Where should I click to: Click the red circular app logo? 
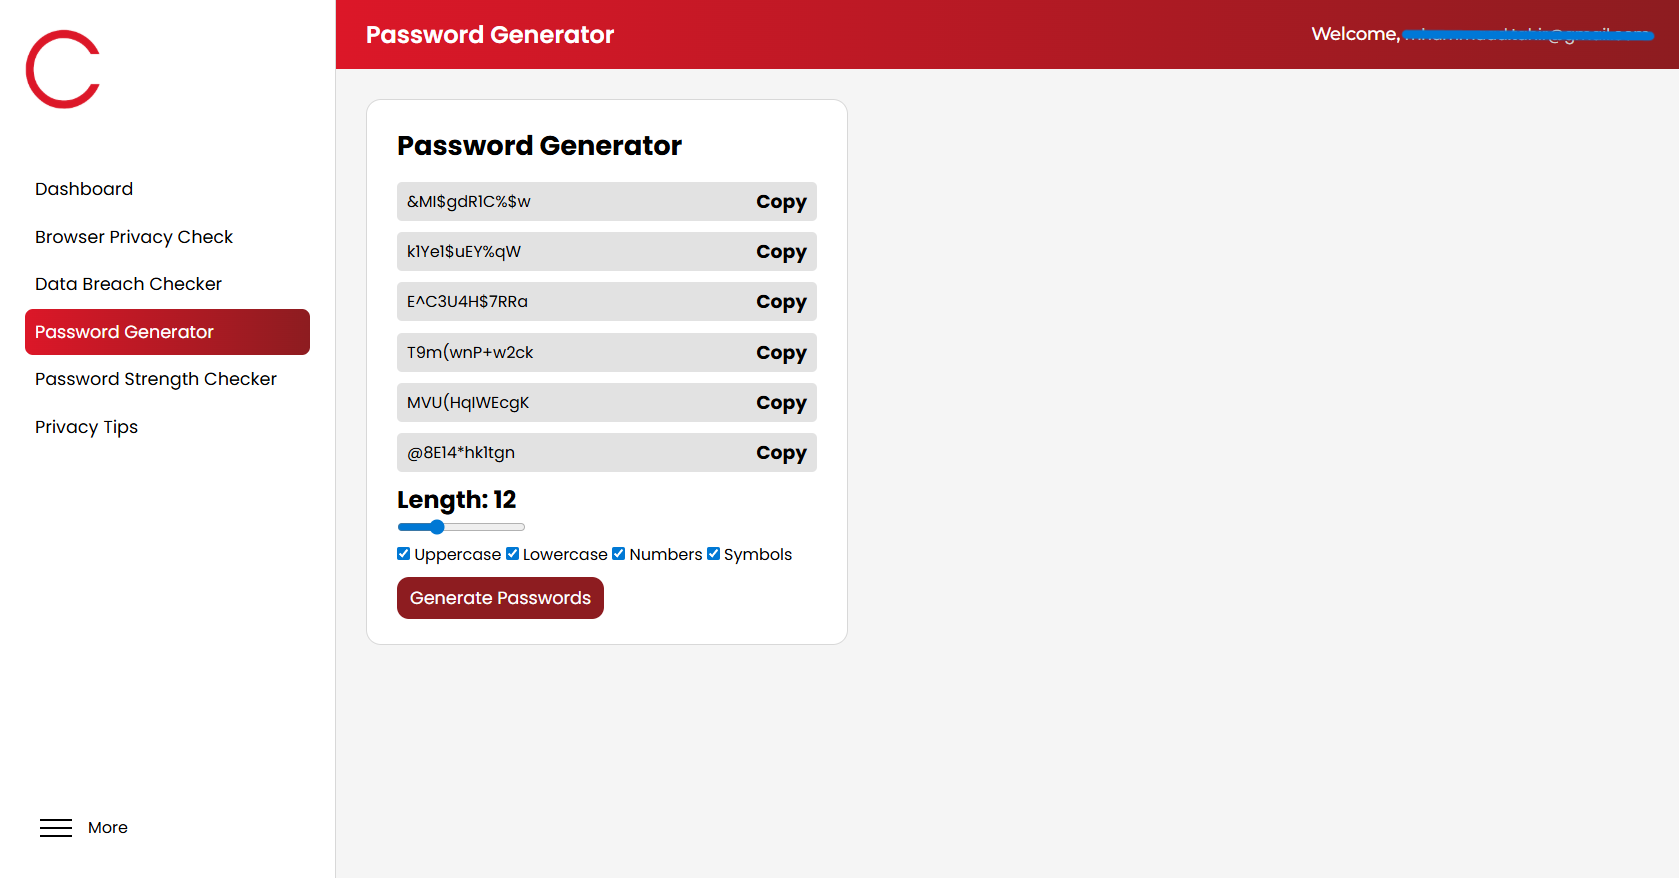[x=63, y=69]
